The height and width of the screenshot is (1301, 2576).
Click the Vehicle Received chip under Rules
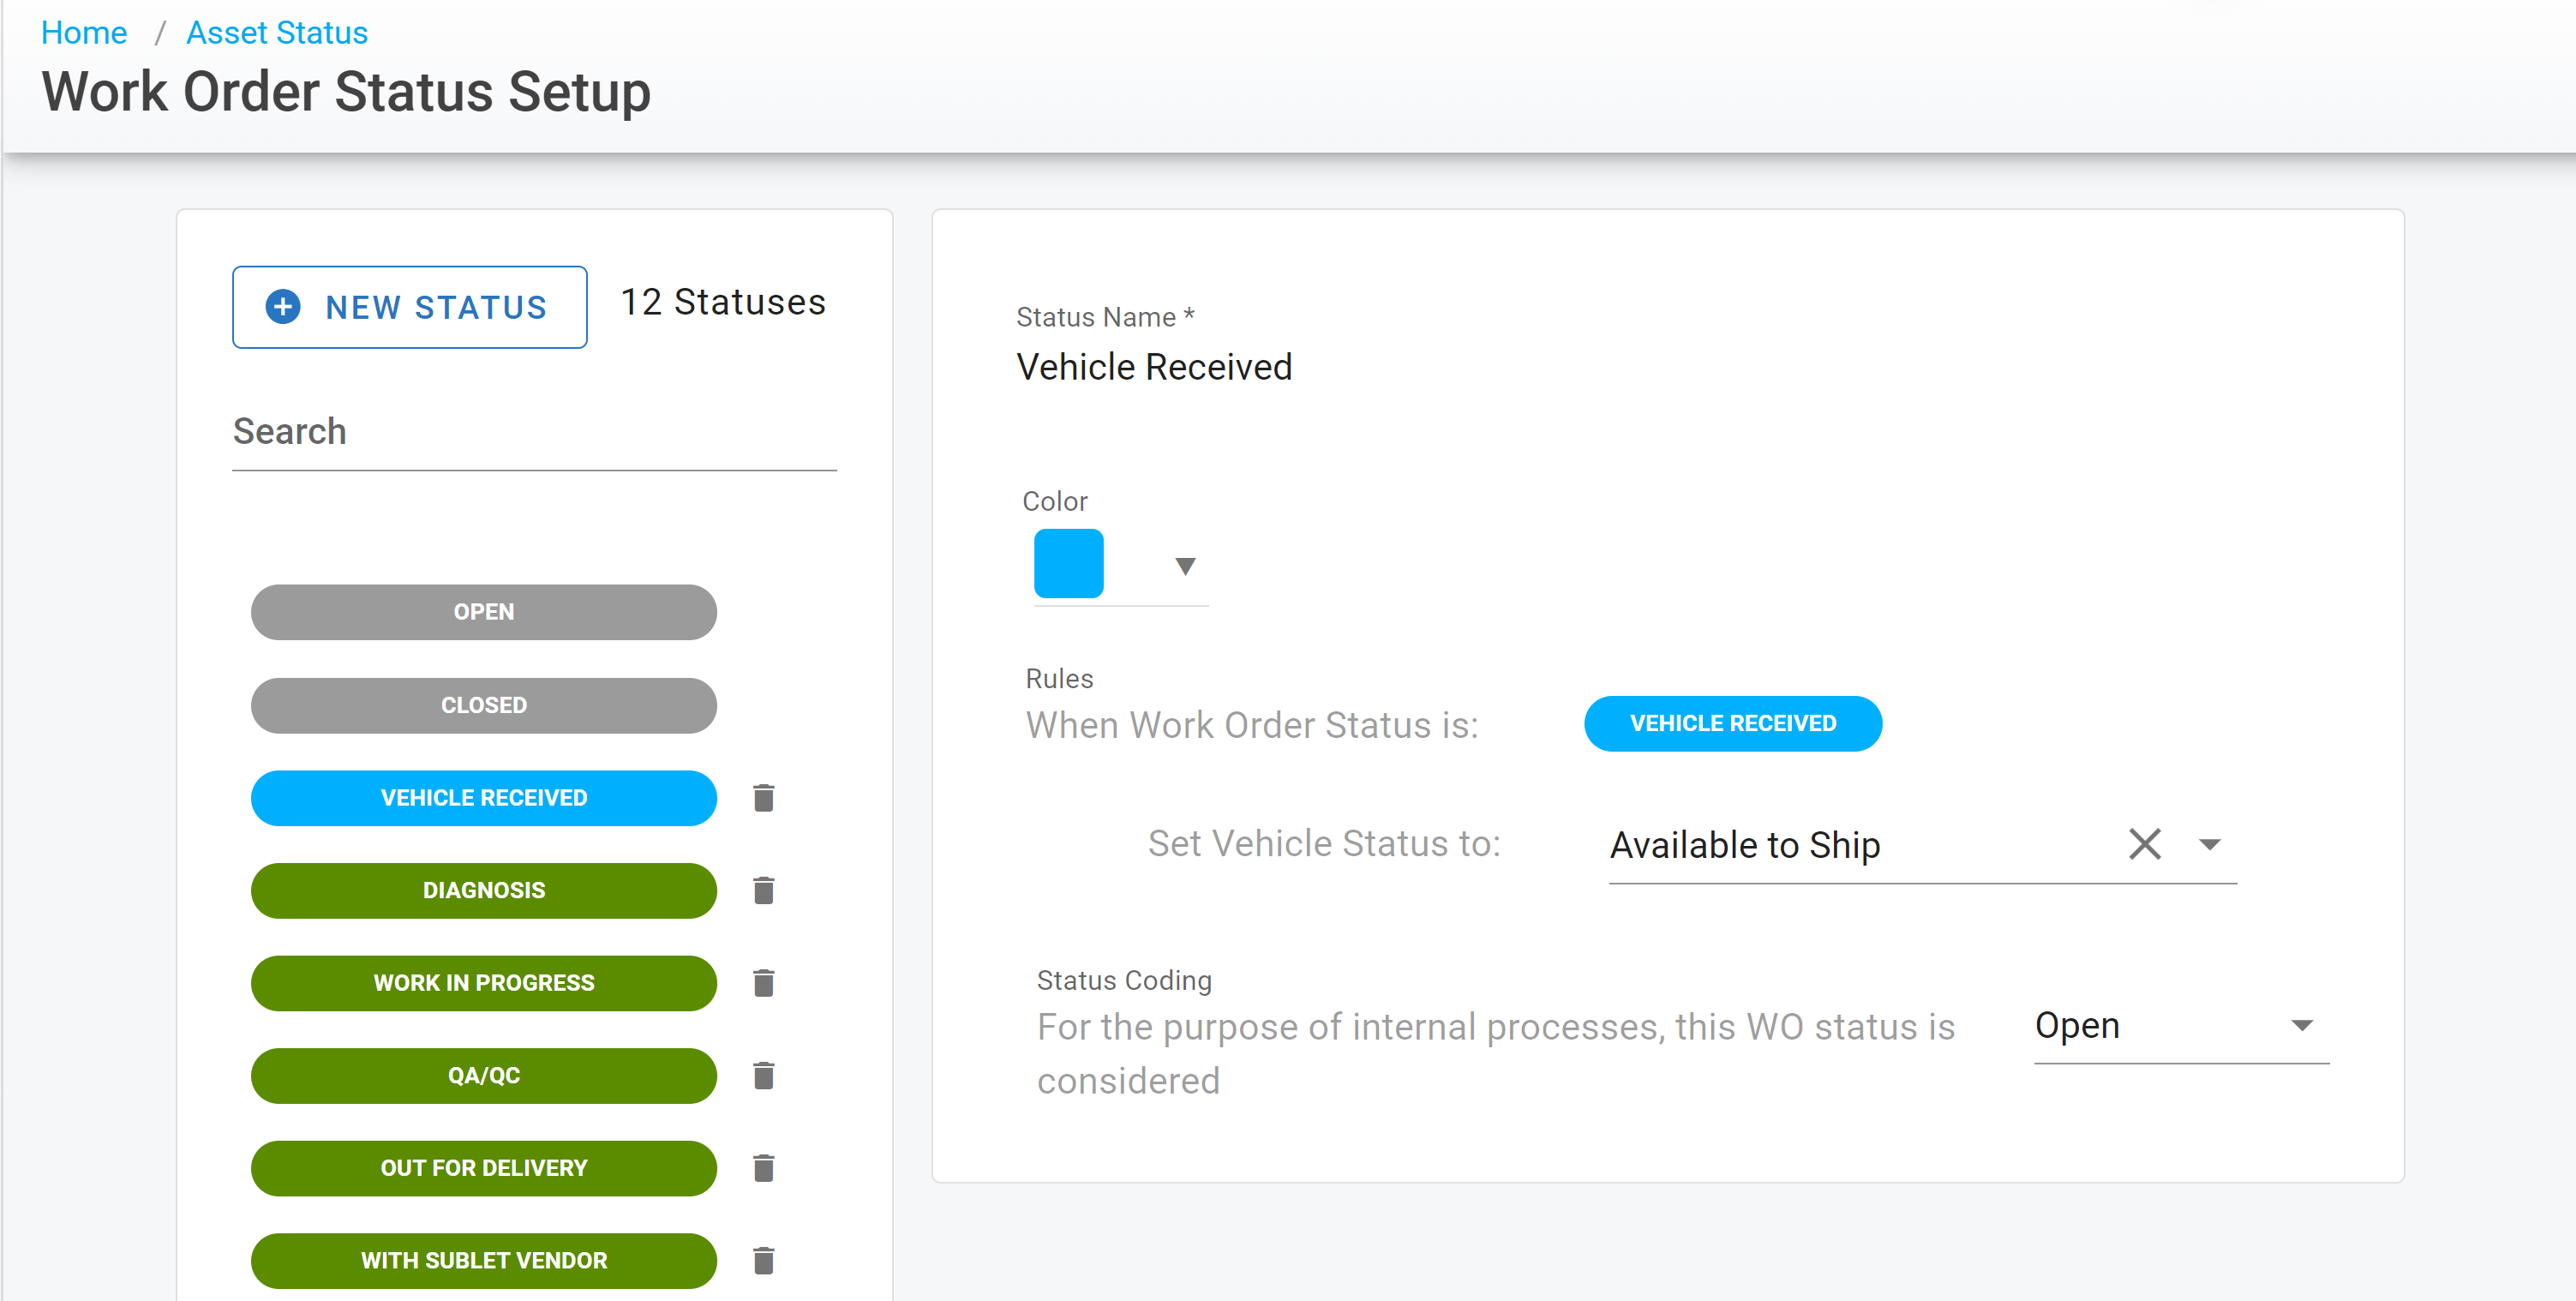(x=1732, y=723)
